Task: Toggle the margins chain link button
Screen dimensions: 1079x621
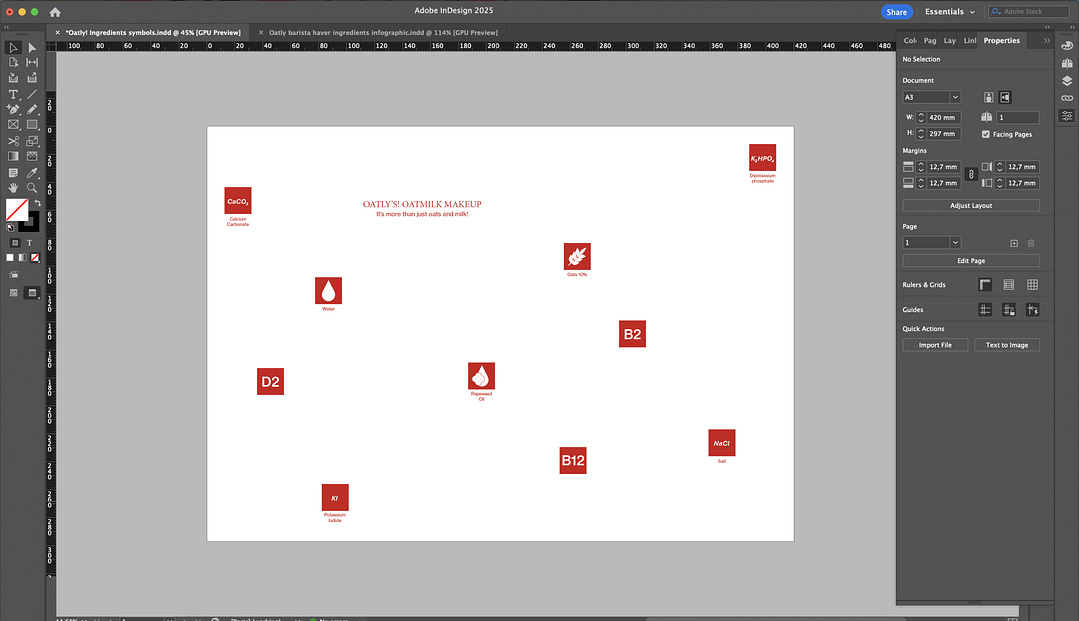Action: pos(970,174)
